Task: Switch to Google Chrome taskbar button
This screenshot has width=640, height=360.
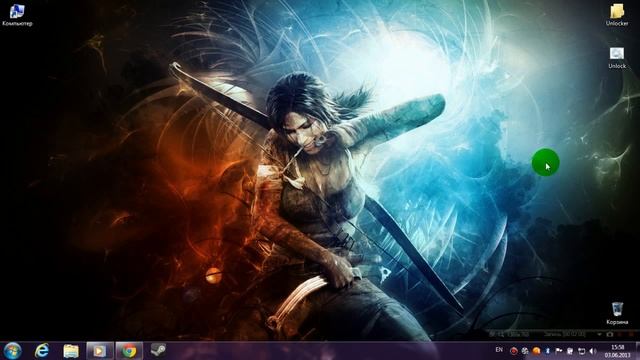Action: 129,351
